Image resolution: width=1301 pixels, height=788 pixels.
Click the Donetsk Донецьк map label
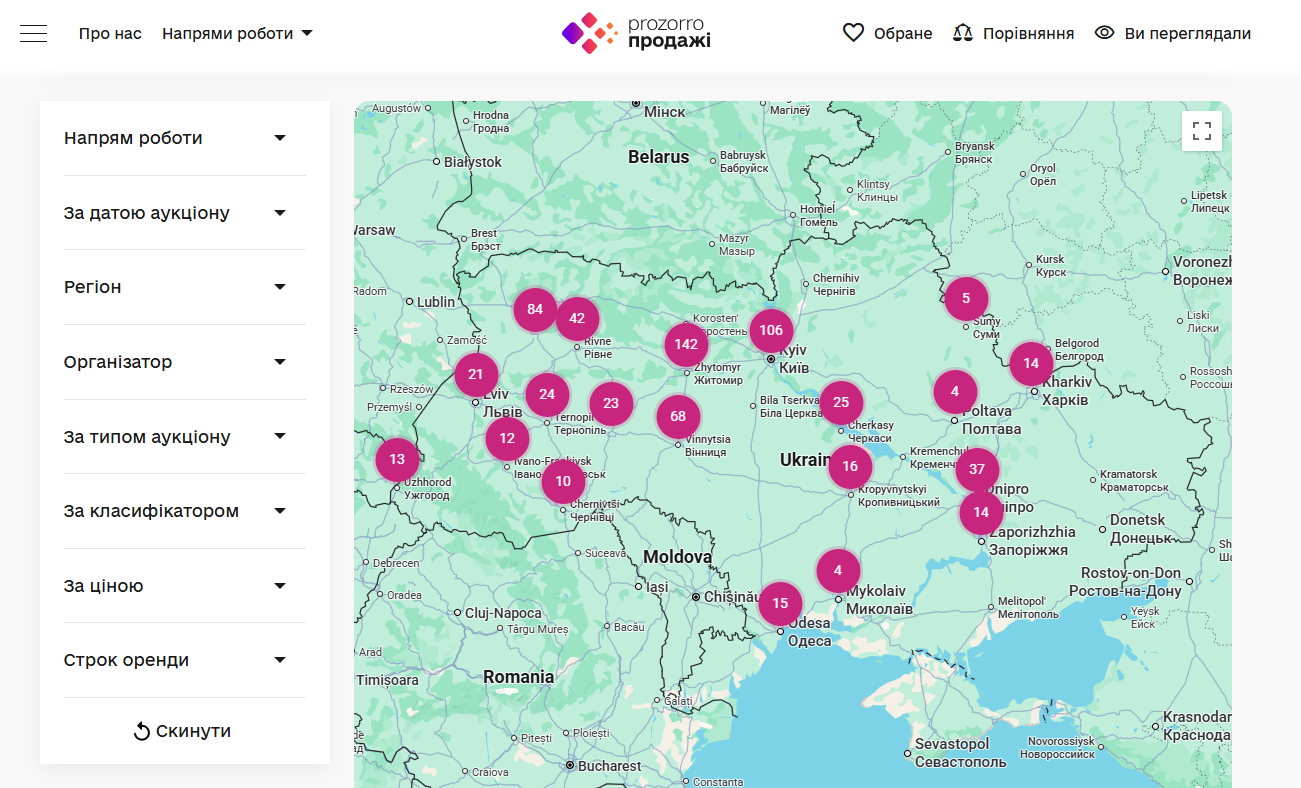coord(1141,529)
